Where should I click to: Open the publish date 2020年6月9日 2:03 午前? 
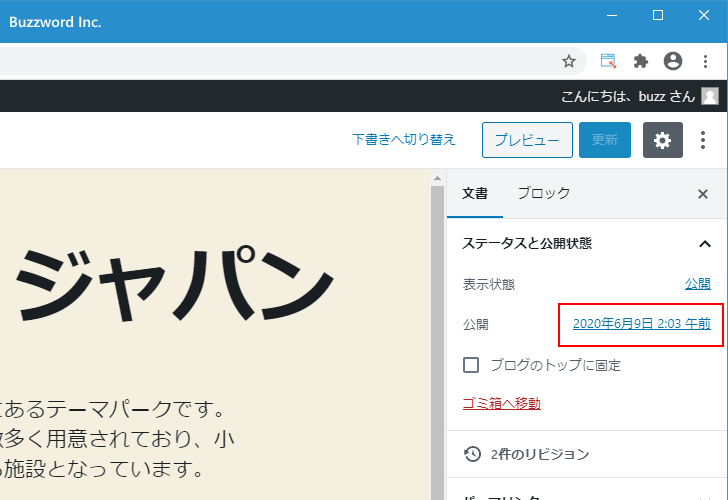pos(642,324)
